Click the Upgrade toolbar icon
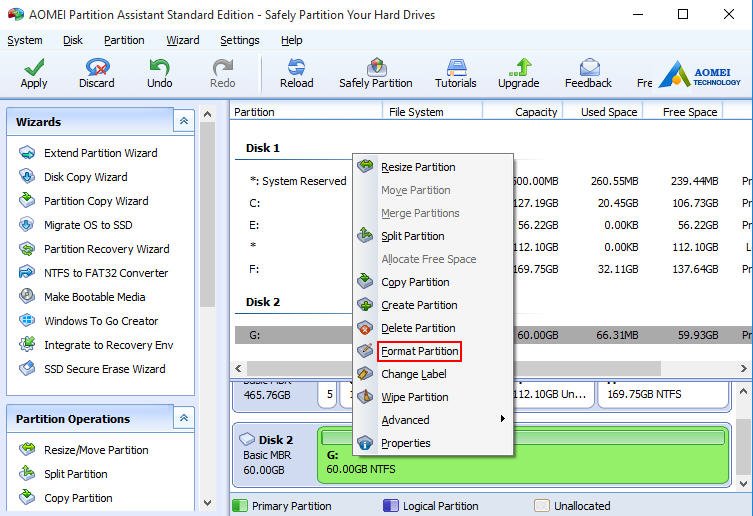The width and height of the screenshot is (753, 516). point(519,67)
